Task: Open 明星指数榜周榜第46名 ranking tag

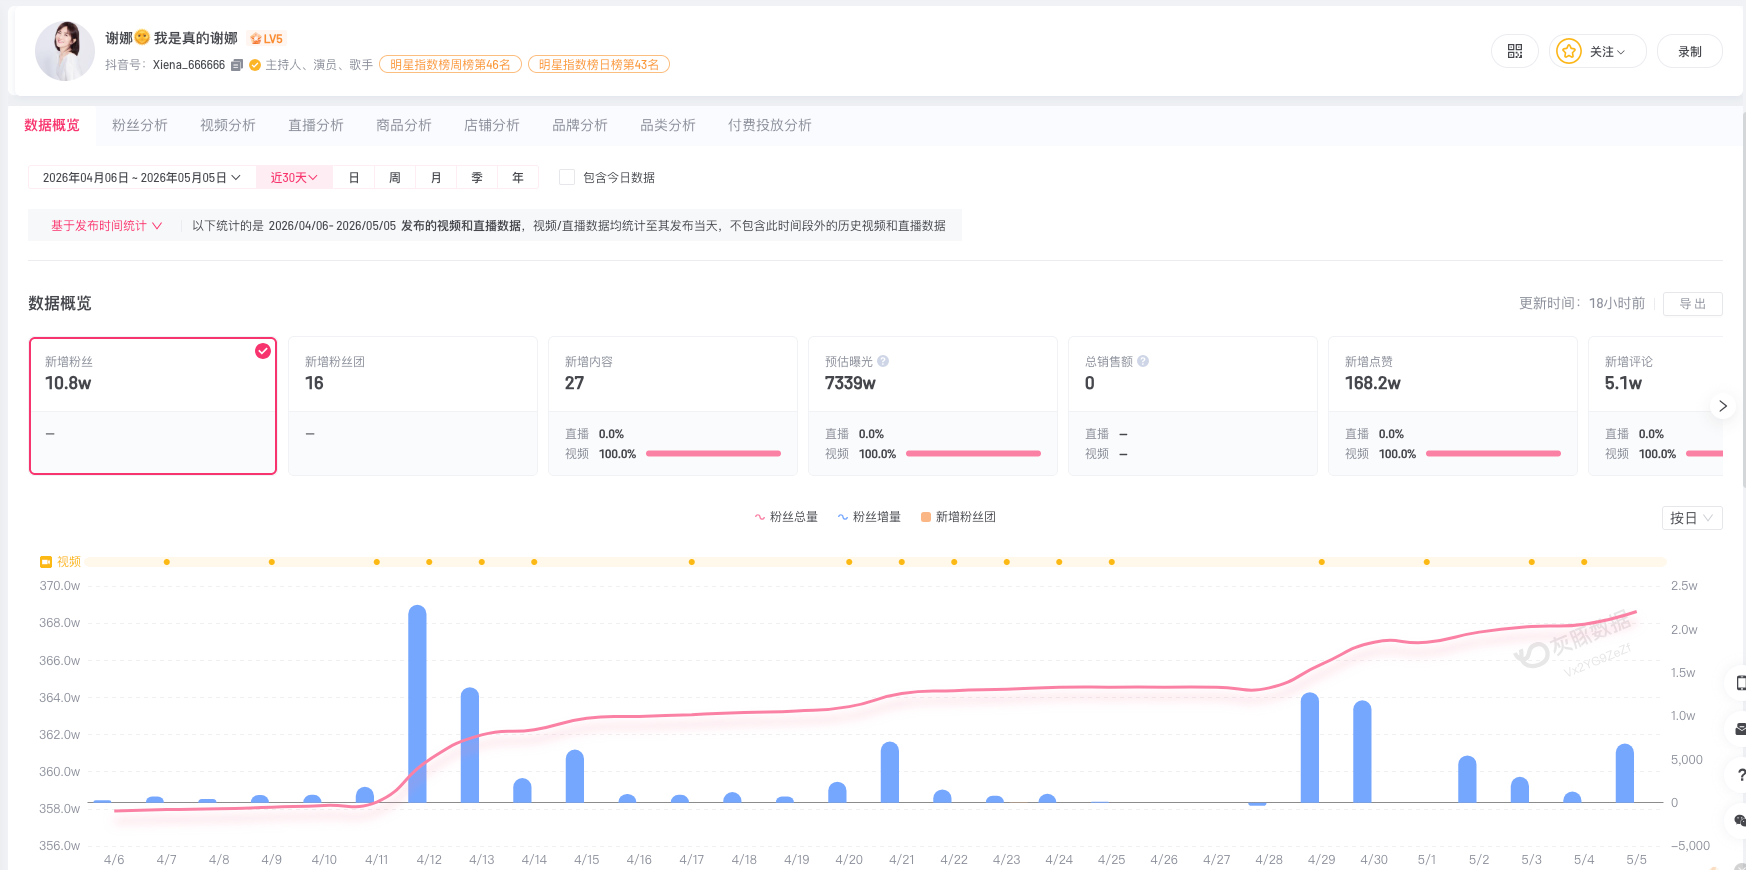Action: point(450,65)
